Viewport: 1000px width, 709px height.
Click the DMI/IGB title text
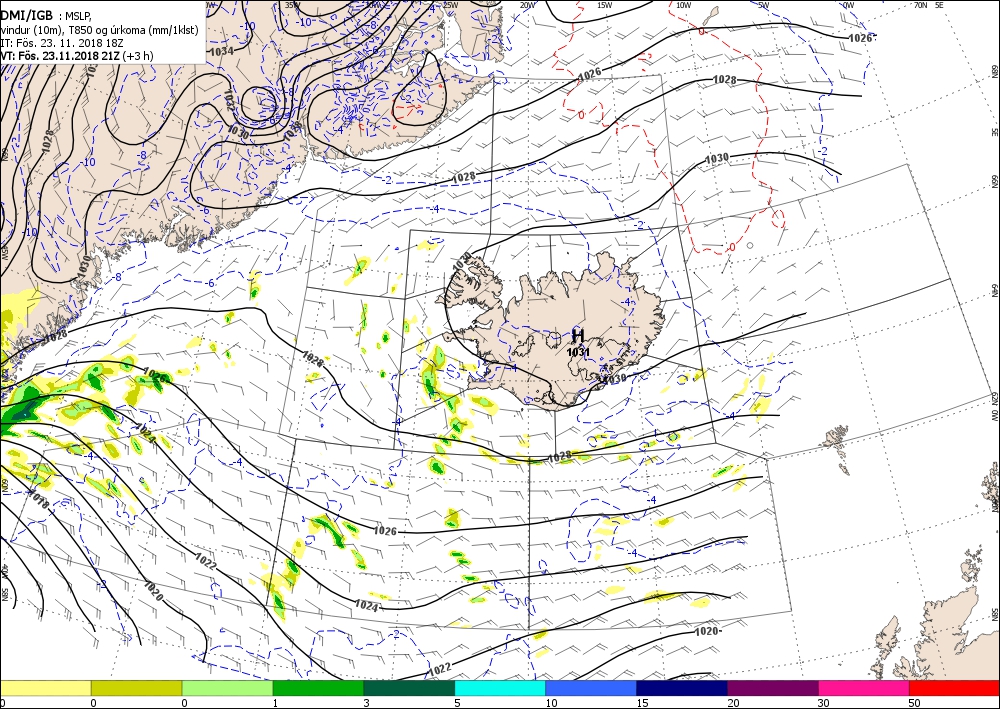(26, 15)
